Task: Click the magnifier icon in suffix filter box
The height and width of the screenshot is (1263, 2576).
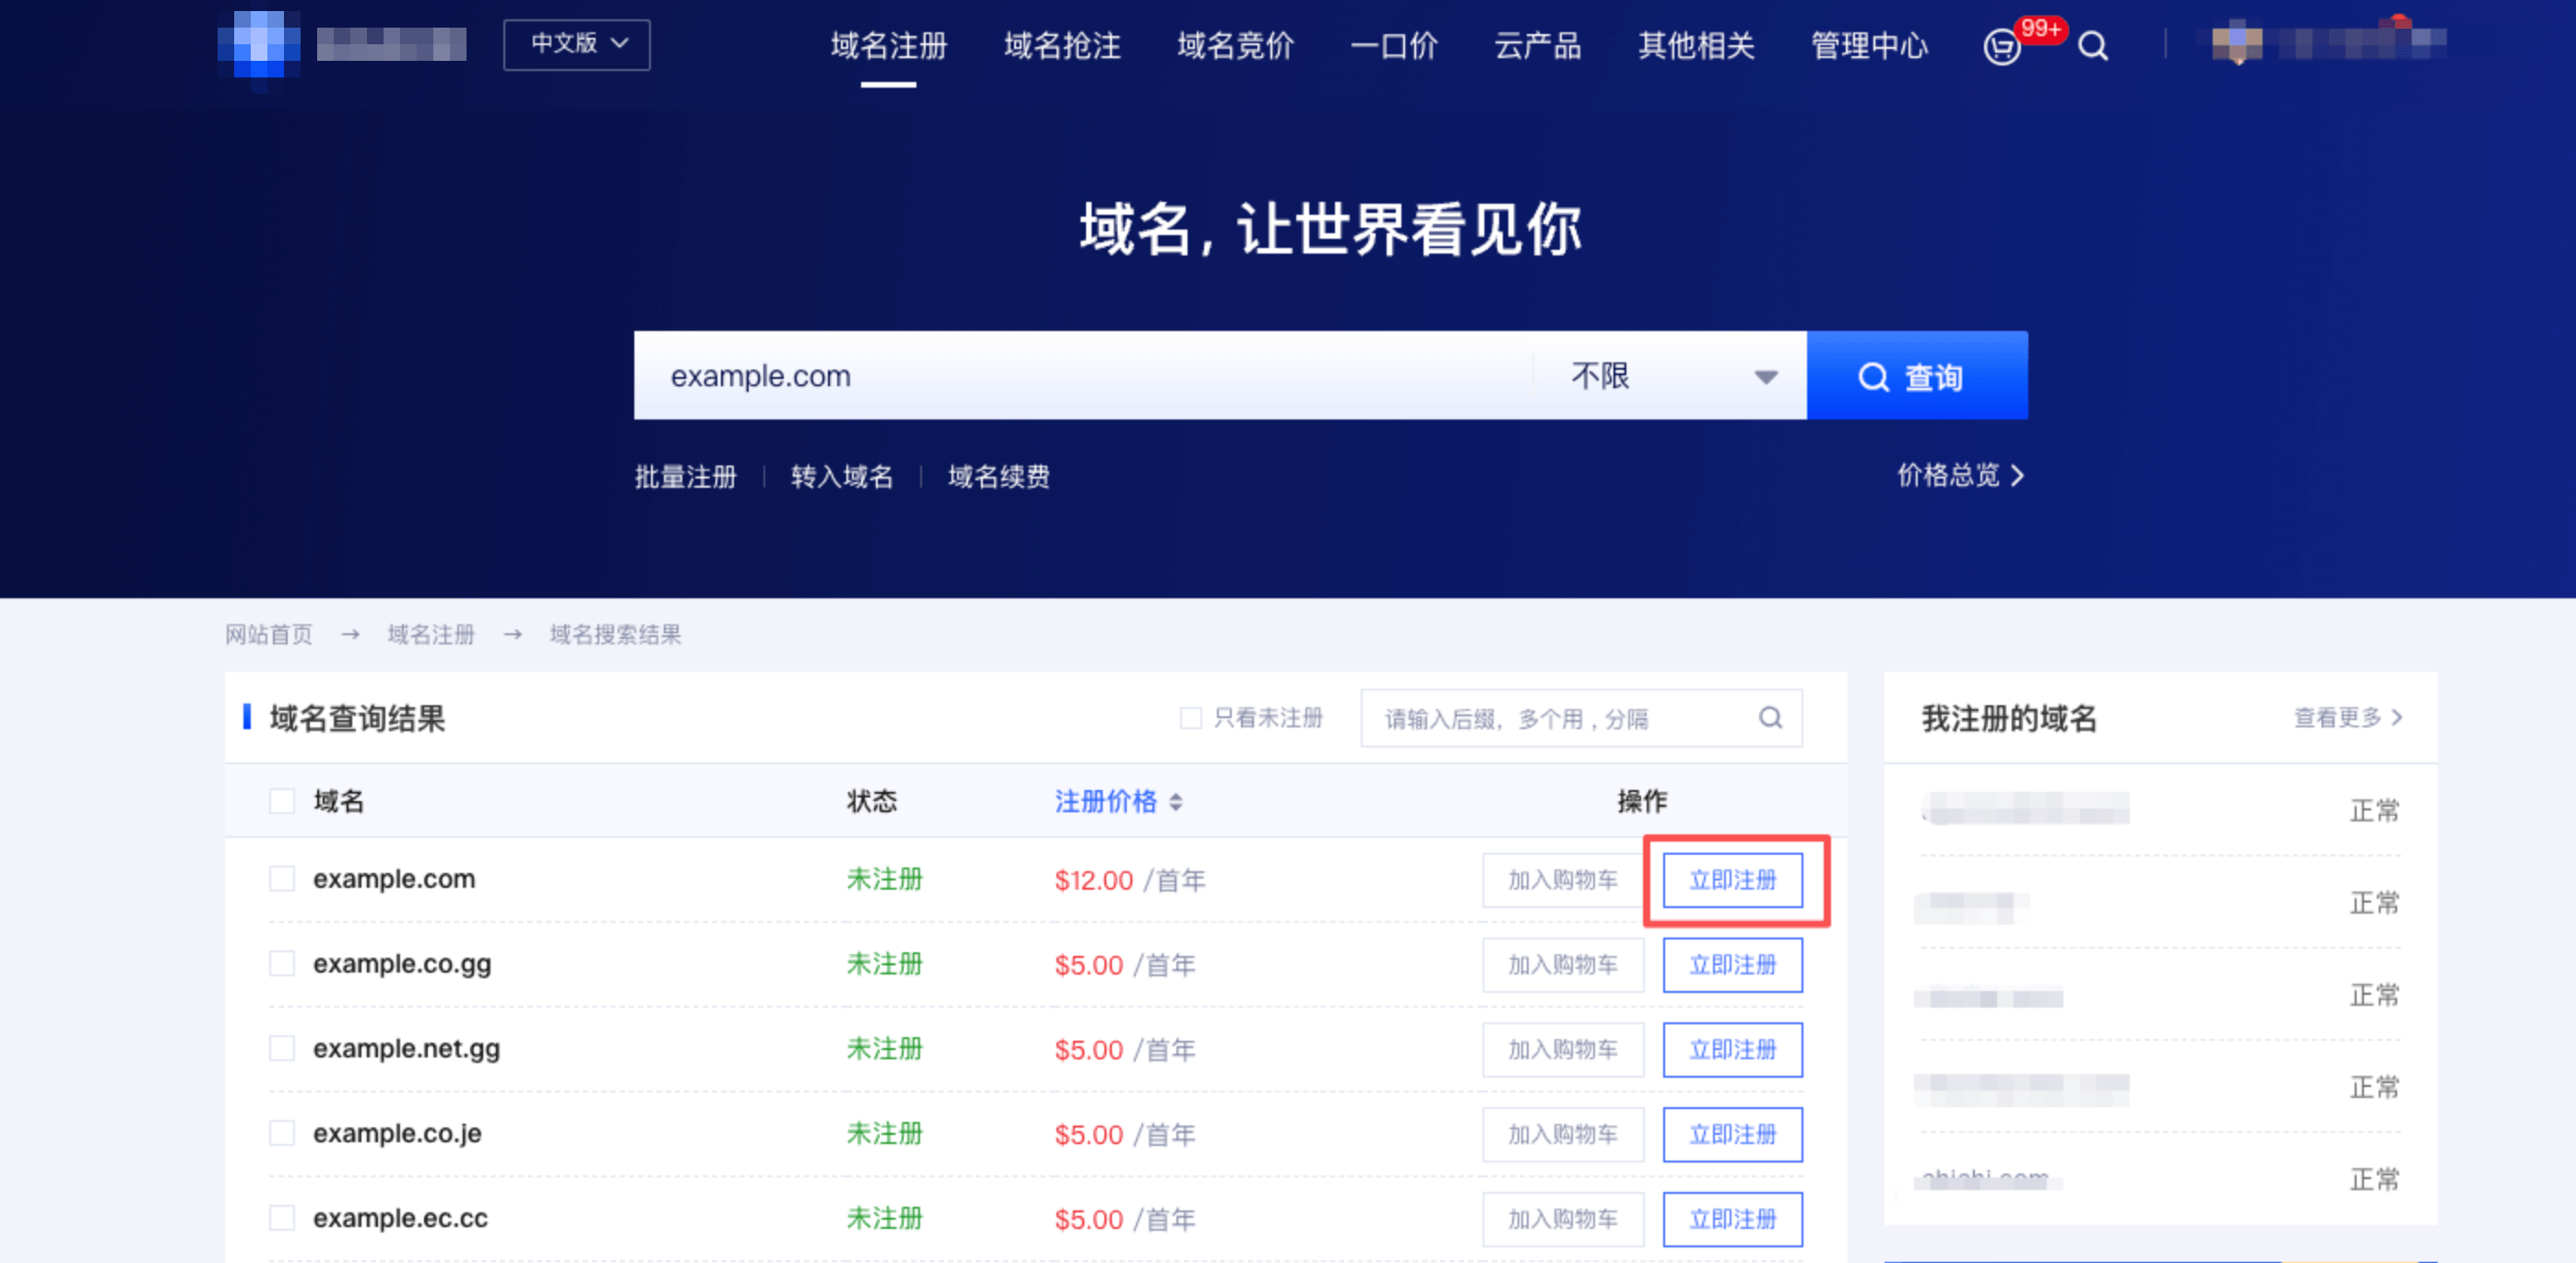Action: point(1770,717)
